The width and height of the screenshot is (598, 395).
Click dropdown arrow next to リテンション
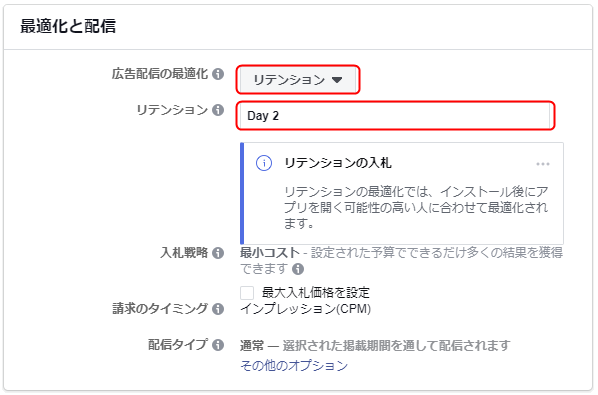tap(337, 80)
